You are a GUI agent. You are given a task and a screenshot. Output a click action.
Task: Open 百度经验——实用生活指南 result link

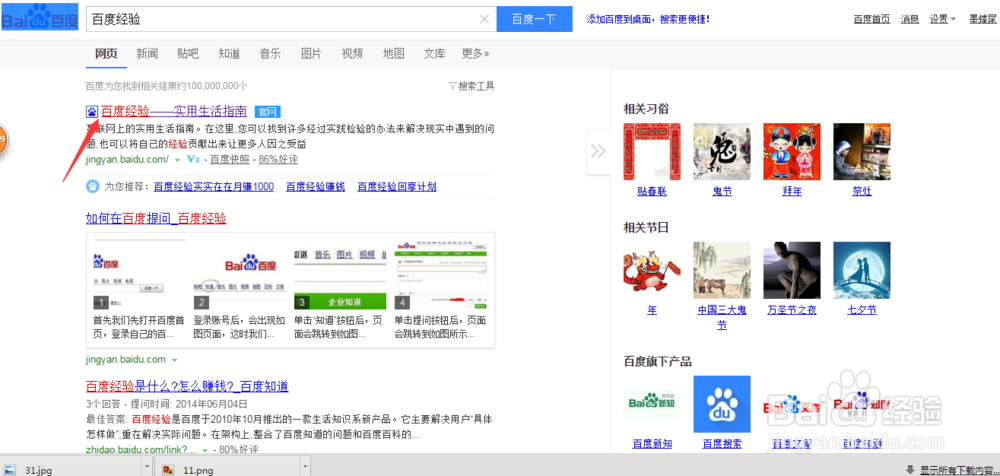(173, 112)
